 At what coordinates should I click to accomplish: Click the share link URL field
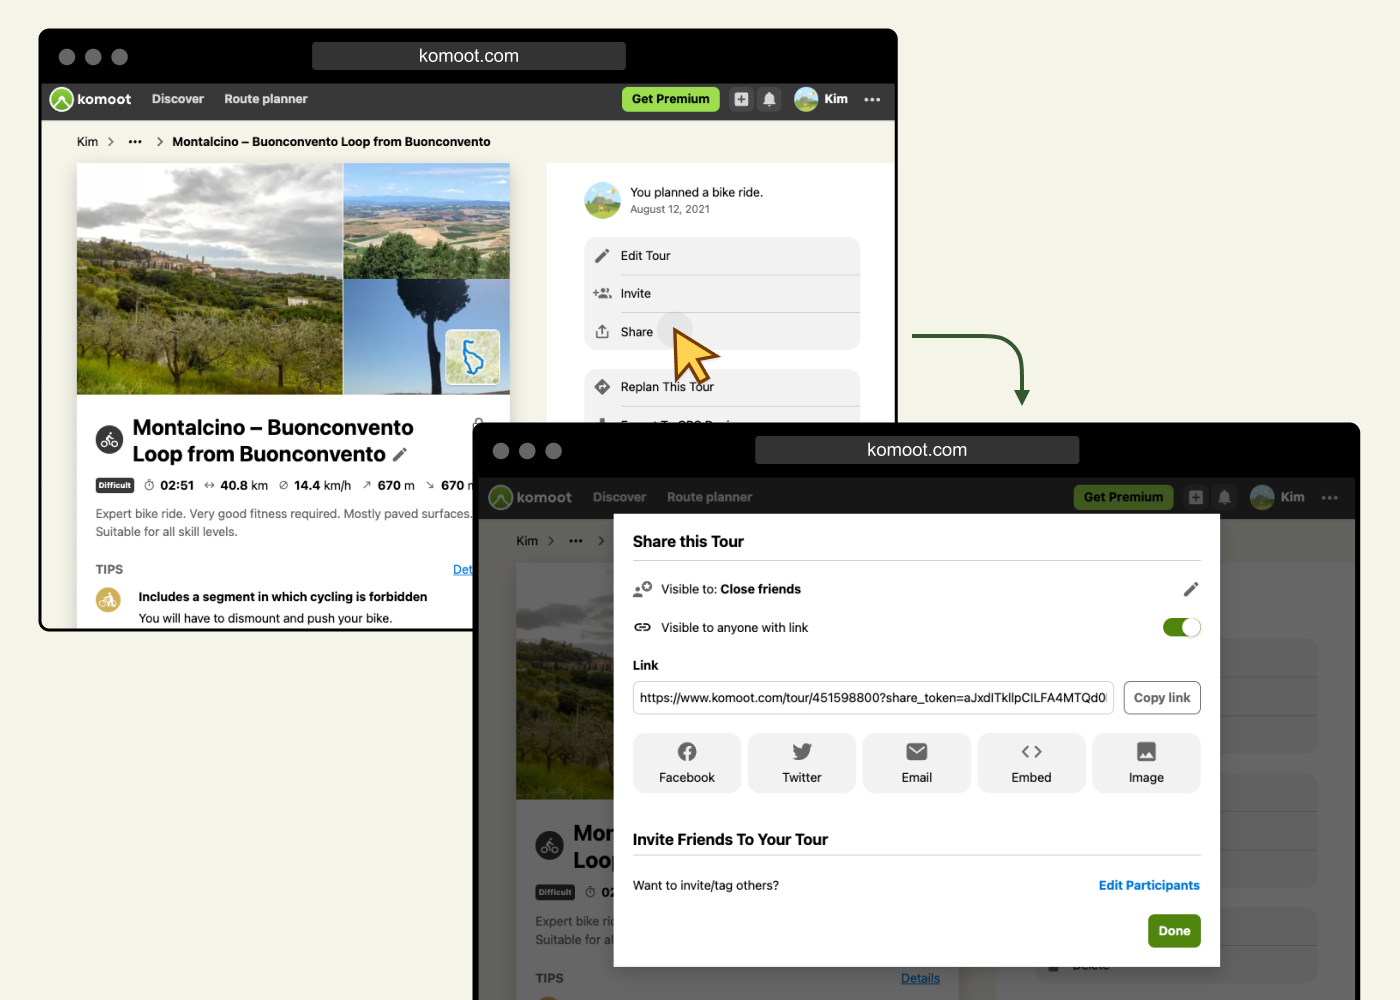pos(873,698)
